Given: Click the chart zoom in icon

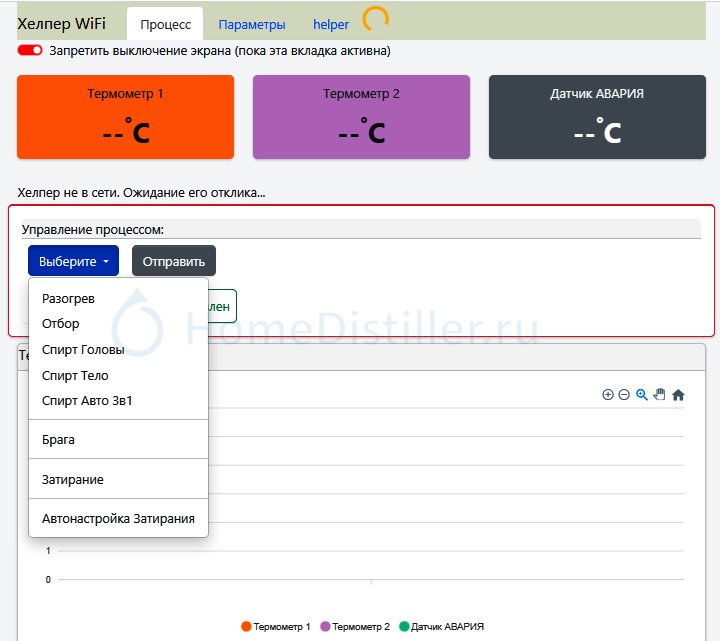Looking at the screenshot, I should 608,395.
